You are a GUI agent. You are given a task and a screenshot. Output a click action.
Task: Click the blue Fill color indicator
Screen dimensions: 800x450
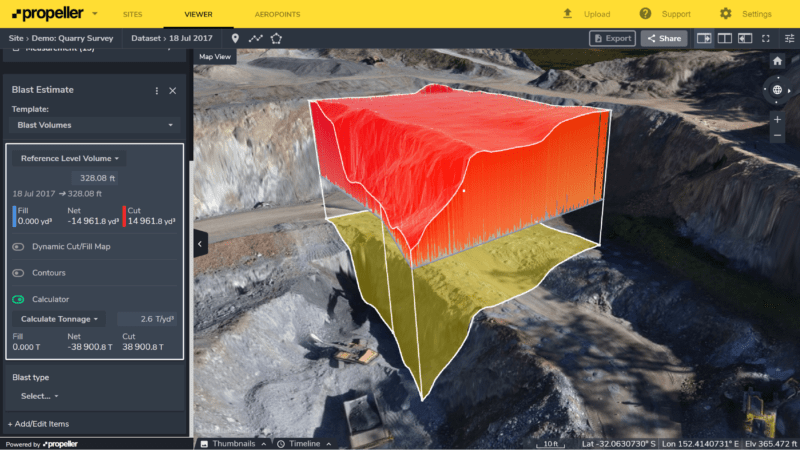tap(14, 216)
